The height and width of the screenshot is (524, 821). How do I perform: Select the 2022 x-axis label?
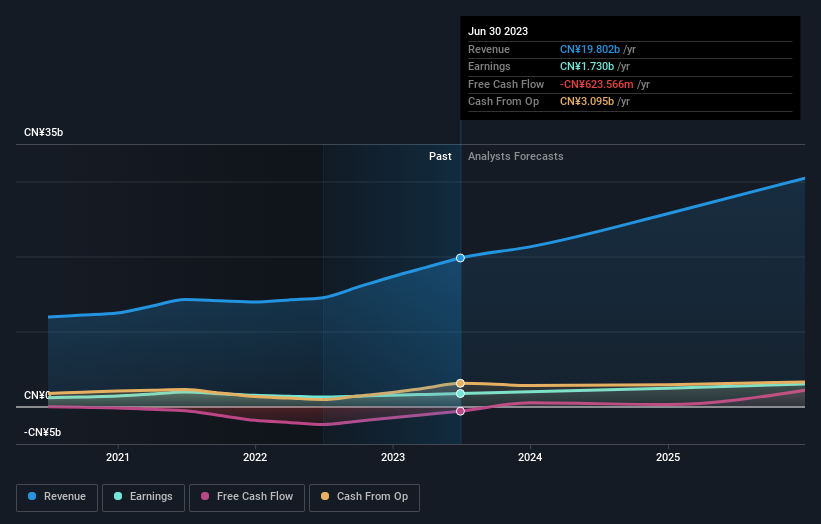point(255,457)
